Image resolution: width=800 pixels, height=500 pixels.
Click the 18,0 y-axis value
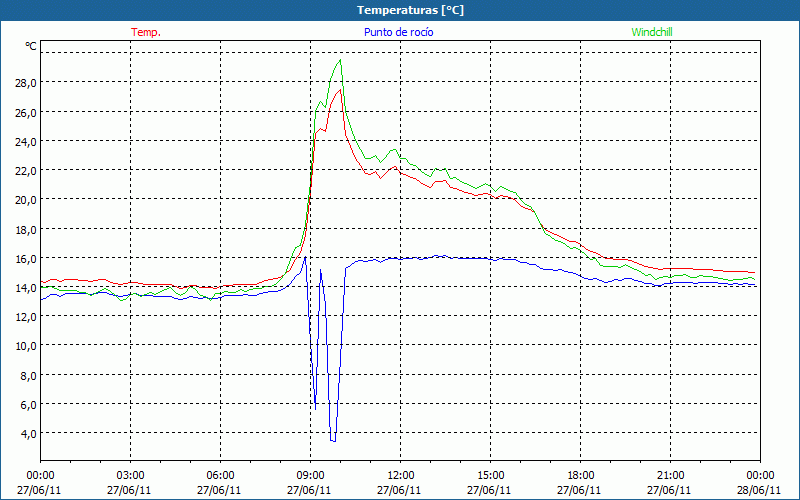click(x=26, y=230)
